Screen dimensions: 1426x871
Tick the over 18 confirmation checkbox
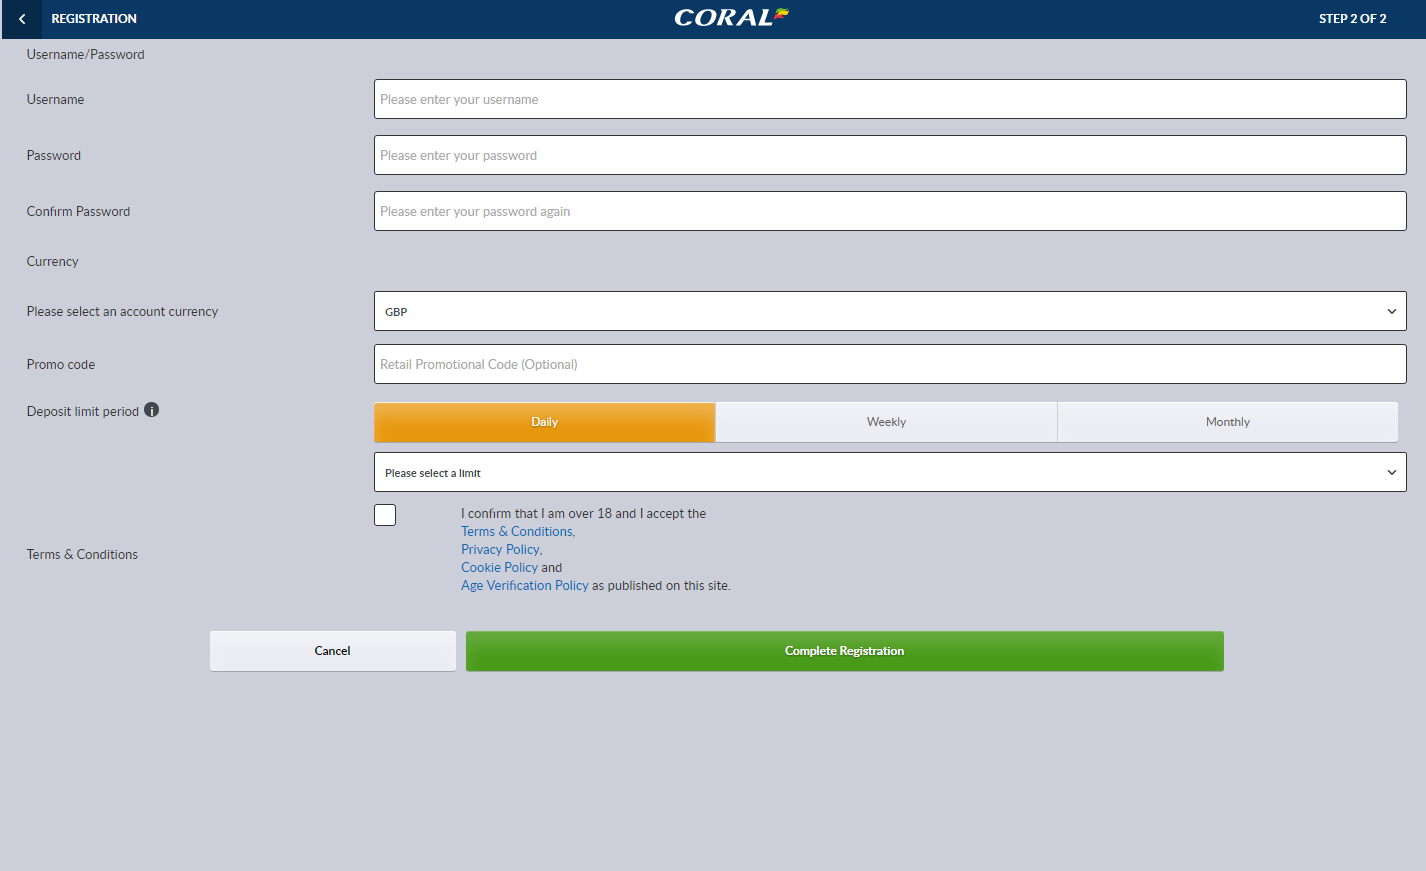pyautogui.click(x=385, y=515)
